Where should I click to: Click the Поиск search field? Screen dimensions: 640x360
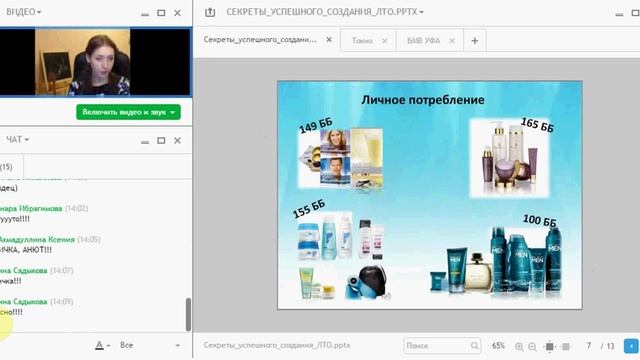point(442,346)
